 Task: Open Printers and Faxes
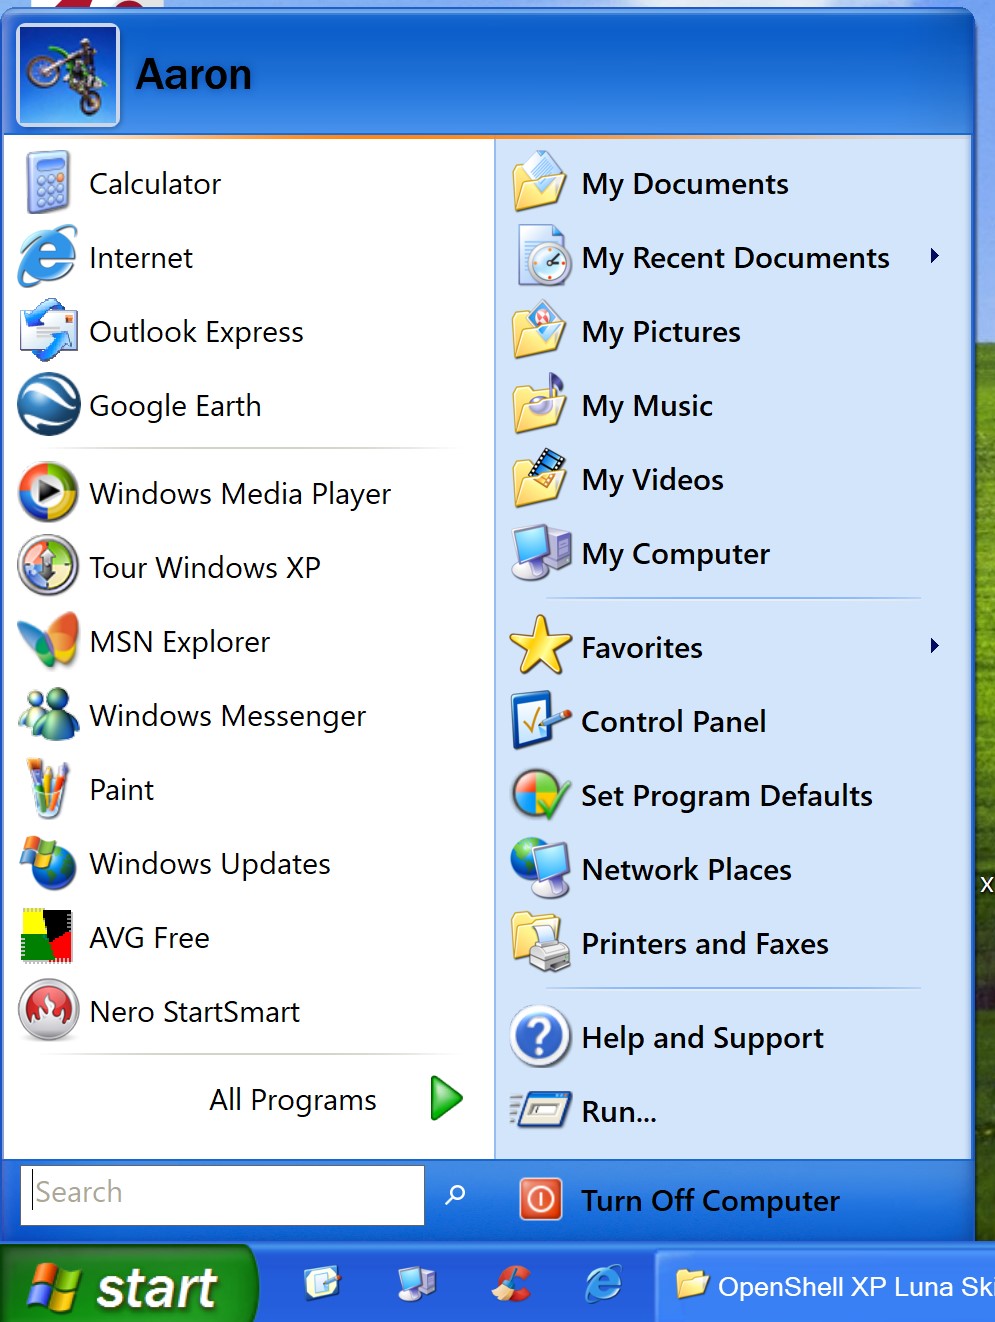705,943
